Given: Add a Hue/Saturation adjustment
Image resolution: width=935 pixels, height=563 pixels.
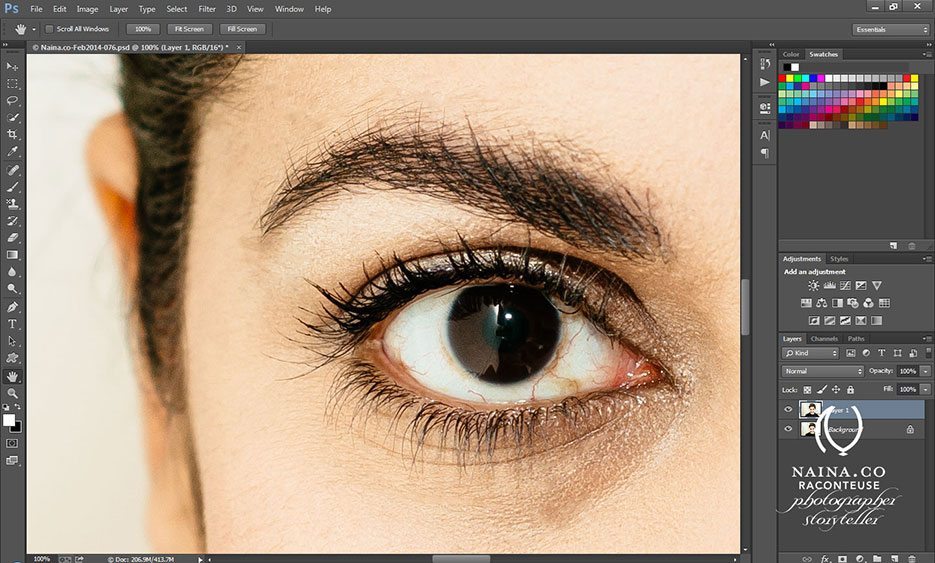Looking at the screenshot, I should 806,303.
